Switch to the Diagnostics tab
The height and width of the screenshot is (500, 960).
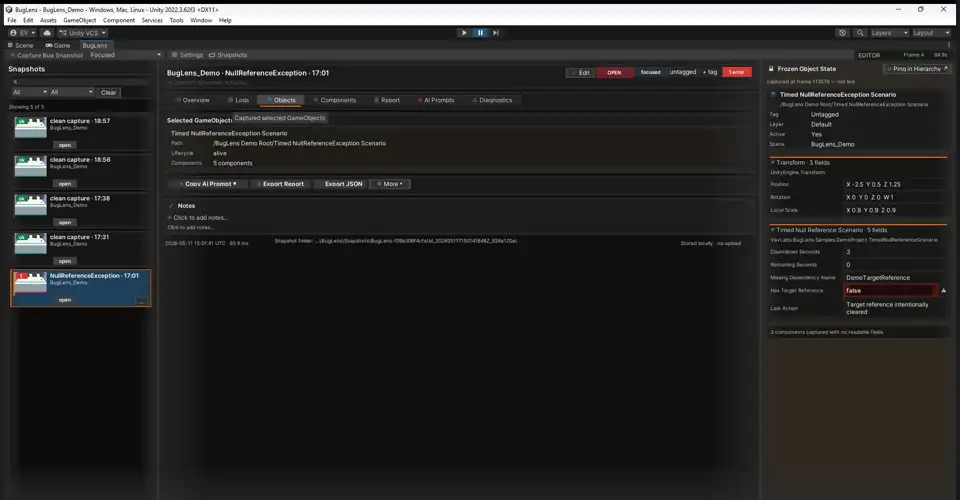tap(492, 100)
